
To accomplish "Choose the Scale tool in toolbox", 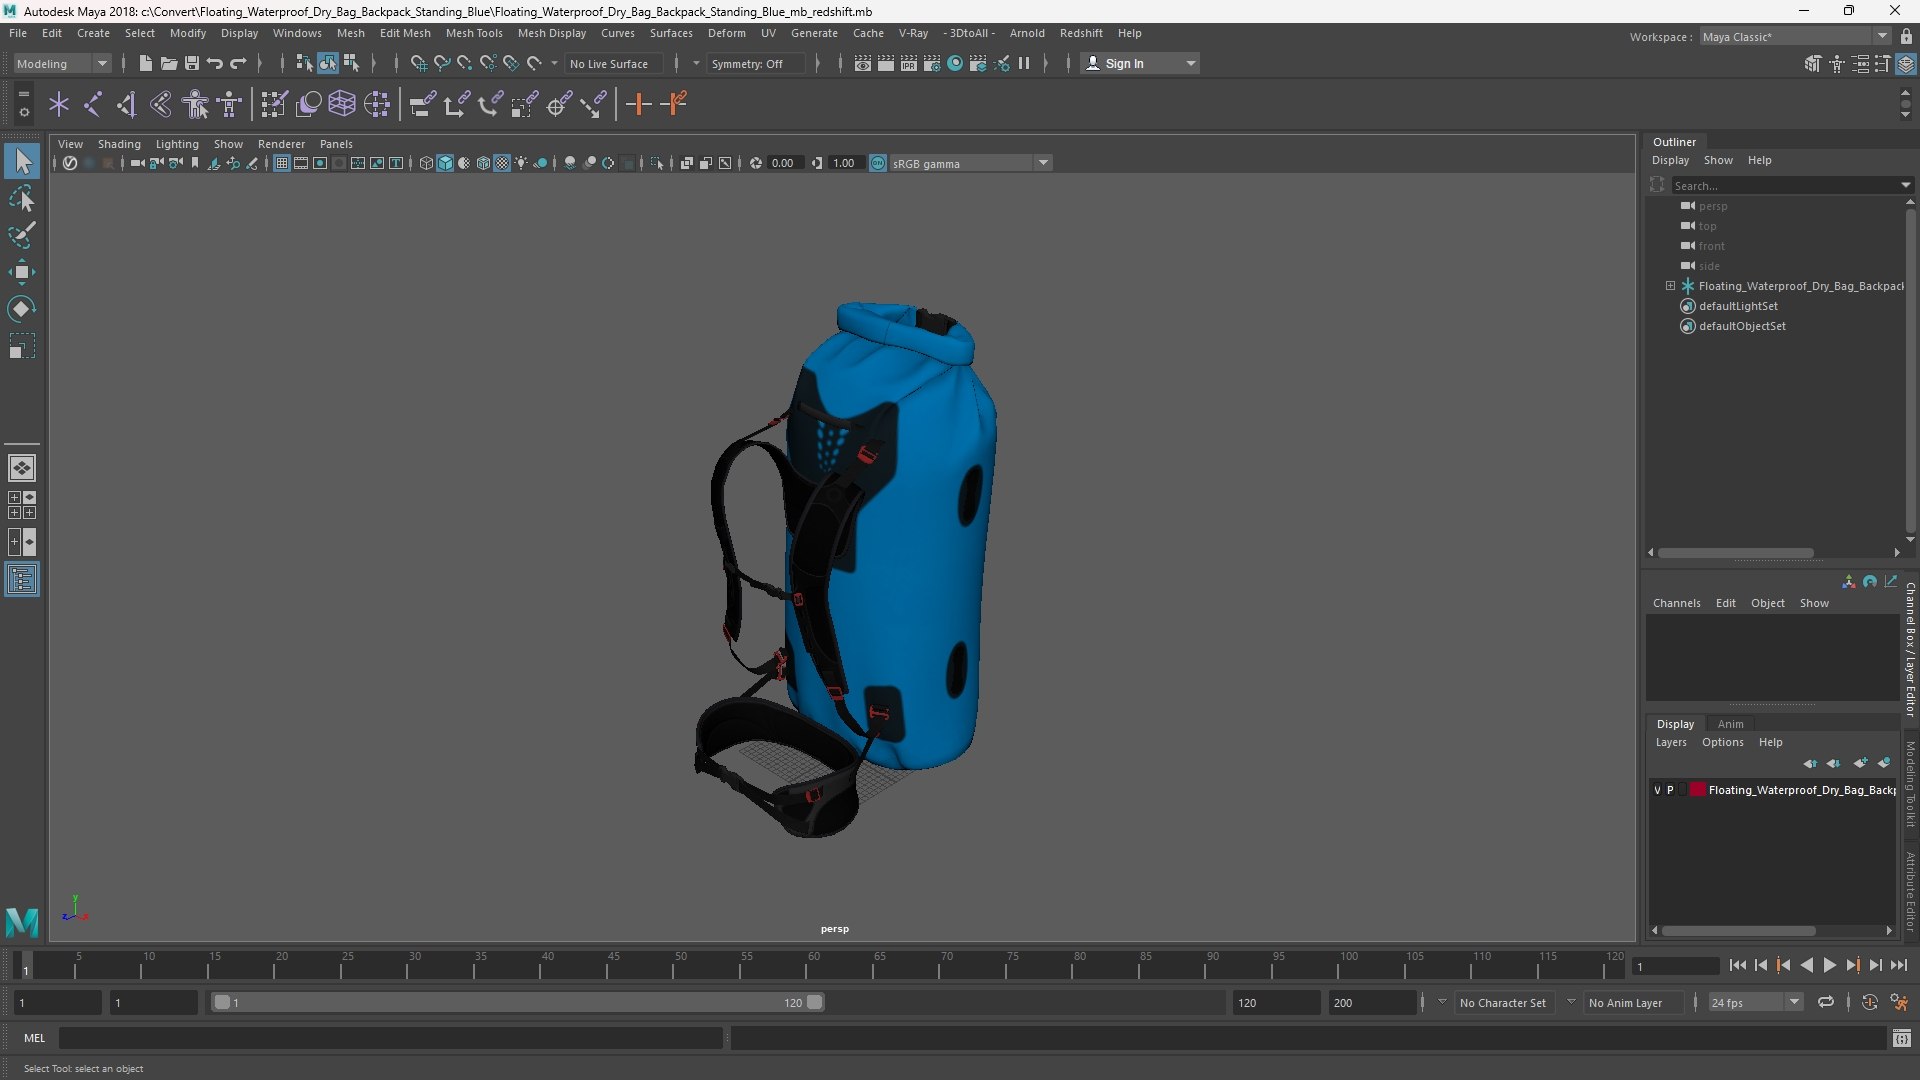I will click(x=22, y=346).
